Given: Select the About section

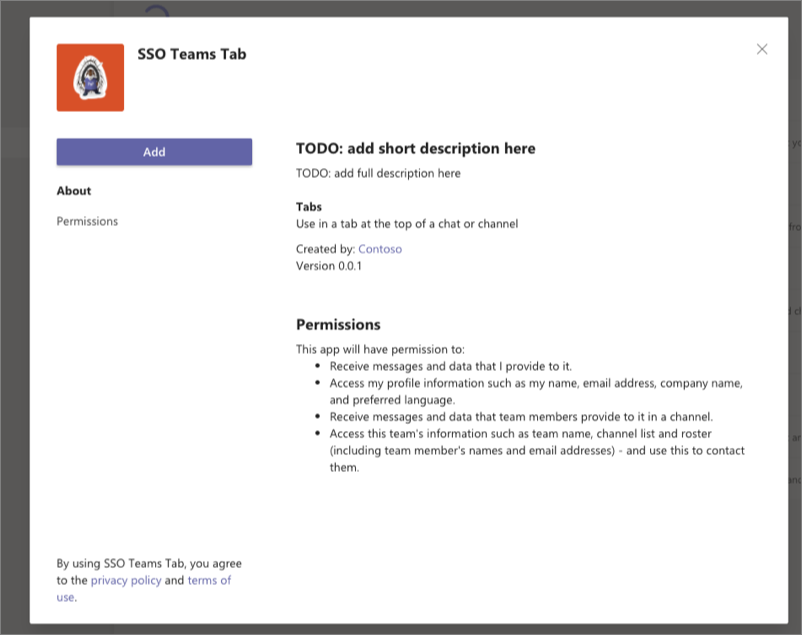Looking at the screenshot, I should point(74,191).
